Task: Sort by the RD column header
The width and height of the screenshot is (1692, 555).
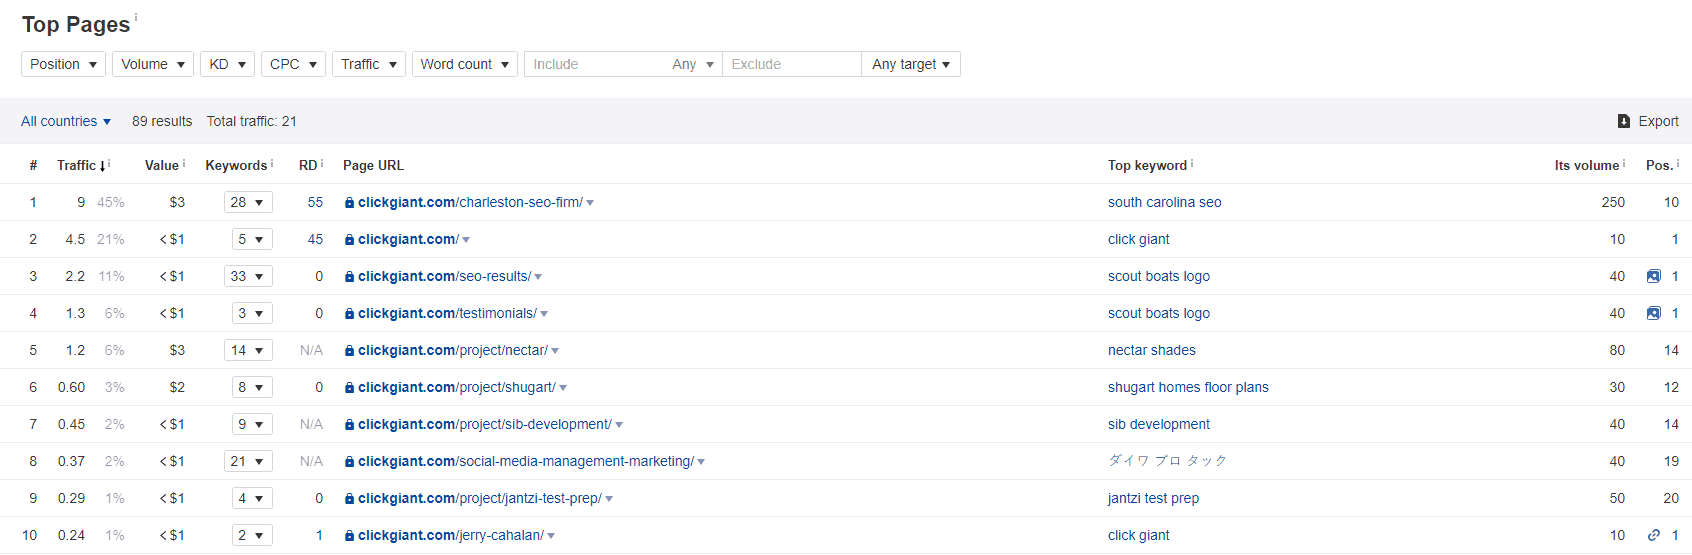Action: 308,165
